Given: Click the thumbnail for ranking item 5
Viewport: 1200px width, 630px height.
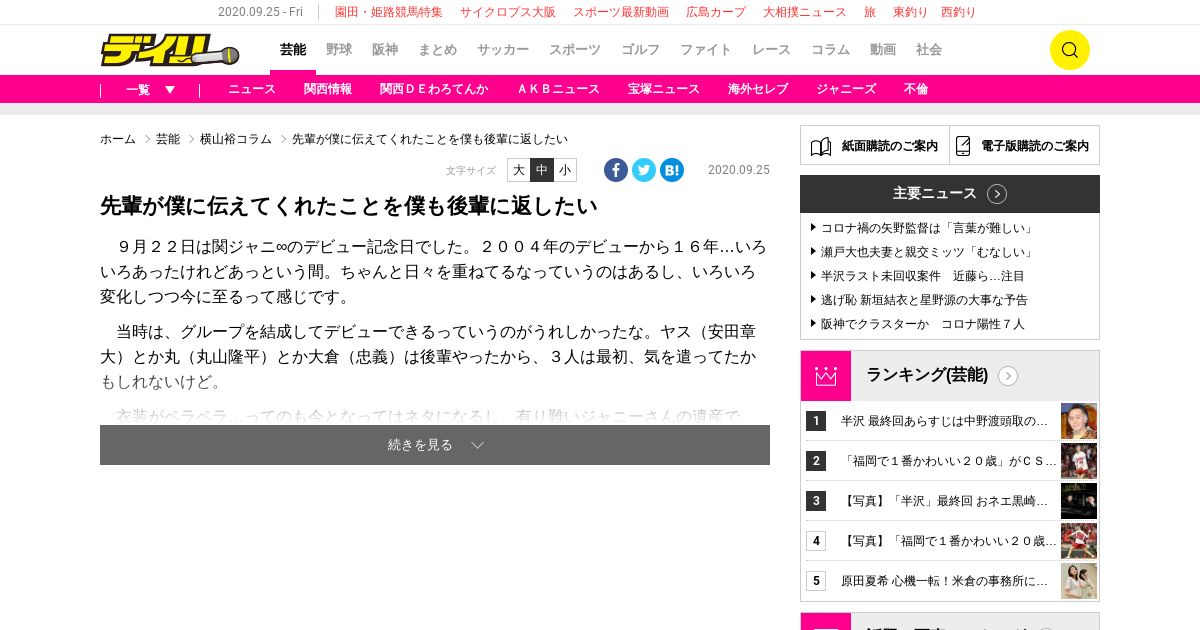Looking at the screenshot, I should pyautogui.click(x=1079, y=581).
